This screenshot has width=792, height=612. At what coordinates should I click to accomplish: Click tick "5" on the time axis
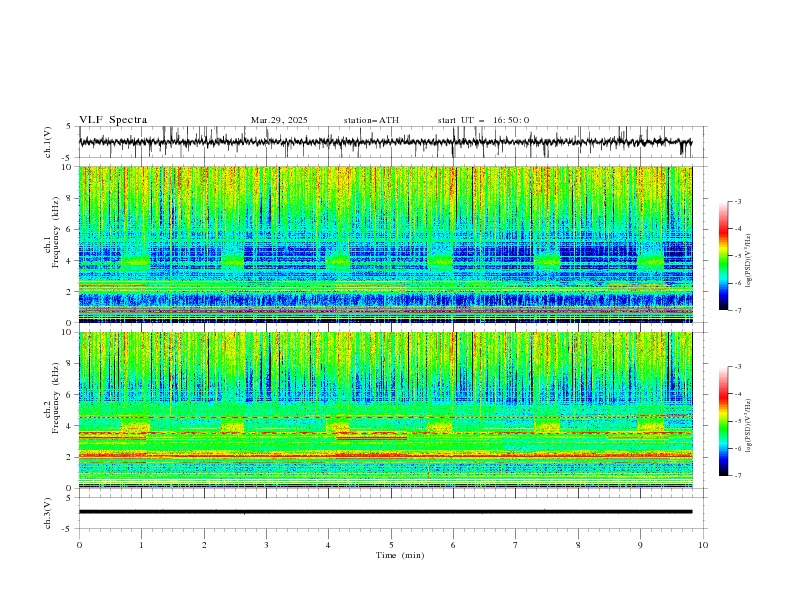[x=391, y=545]
